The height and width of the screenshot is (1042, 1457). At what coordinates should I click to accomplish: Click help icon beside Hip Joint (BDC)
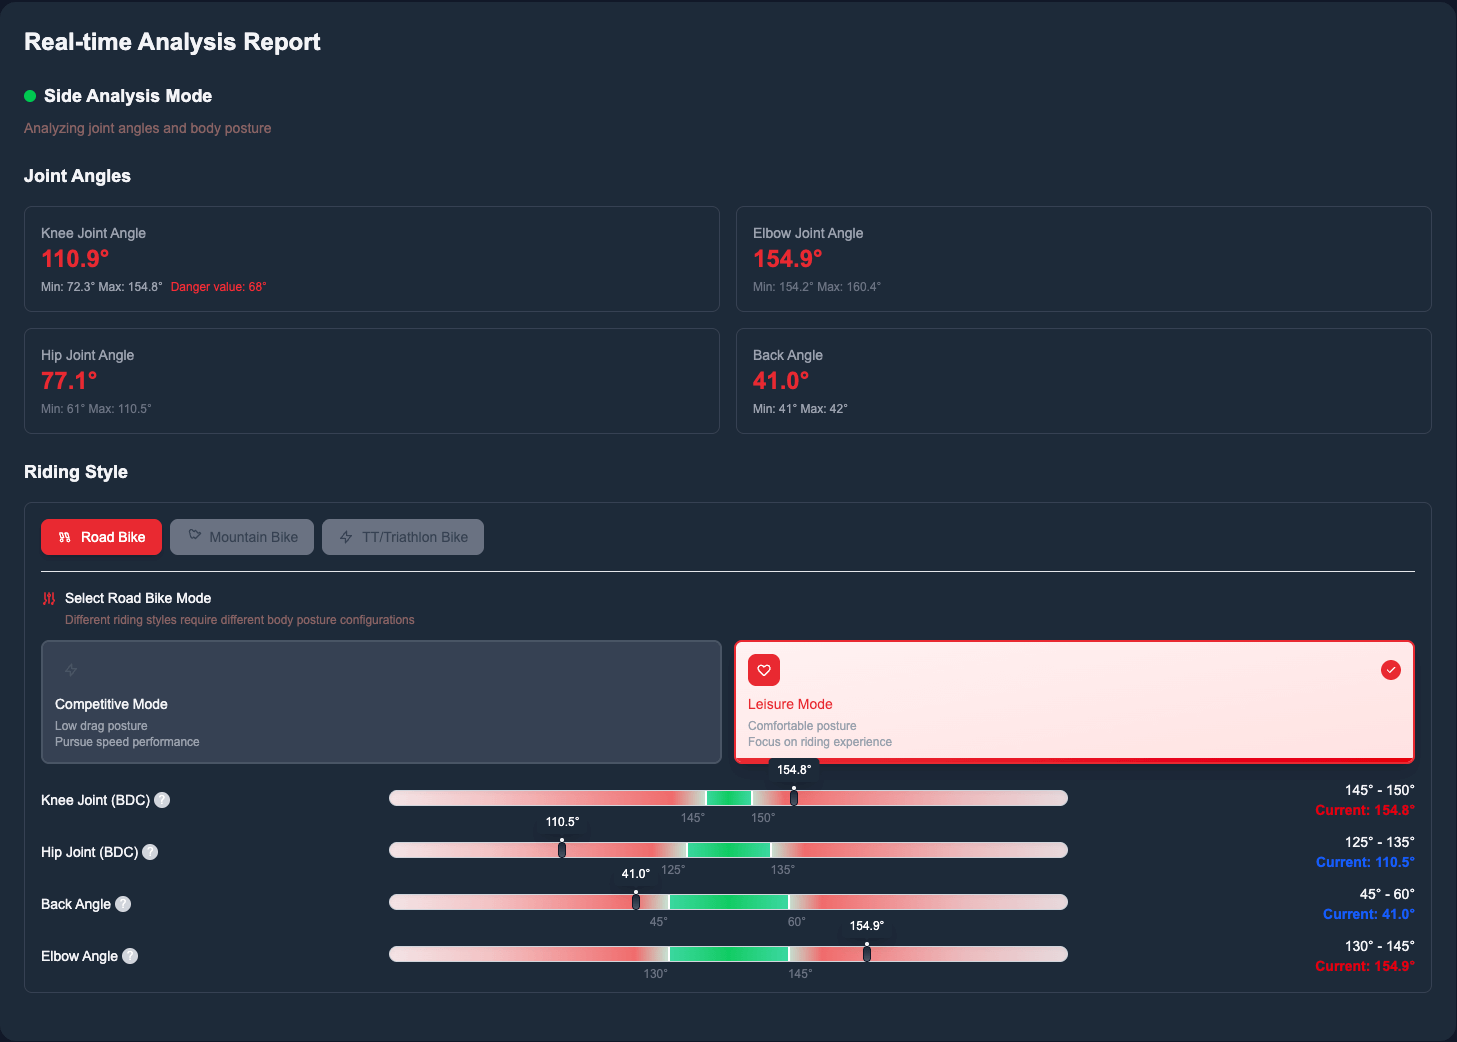click(150, 852)
